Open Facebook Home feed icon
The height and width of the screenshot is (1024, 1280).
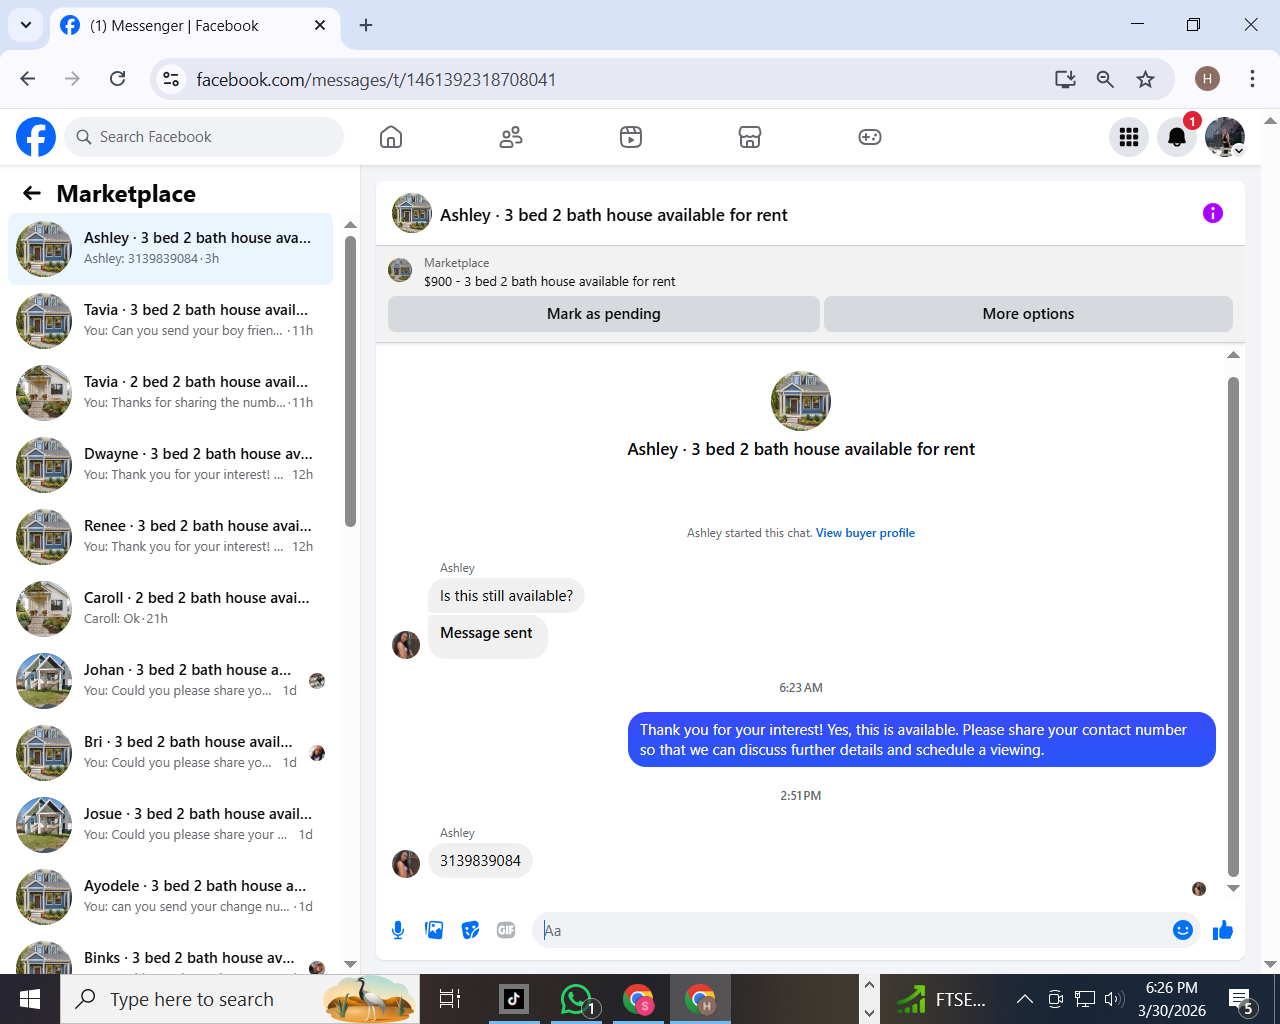391,137
